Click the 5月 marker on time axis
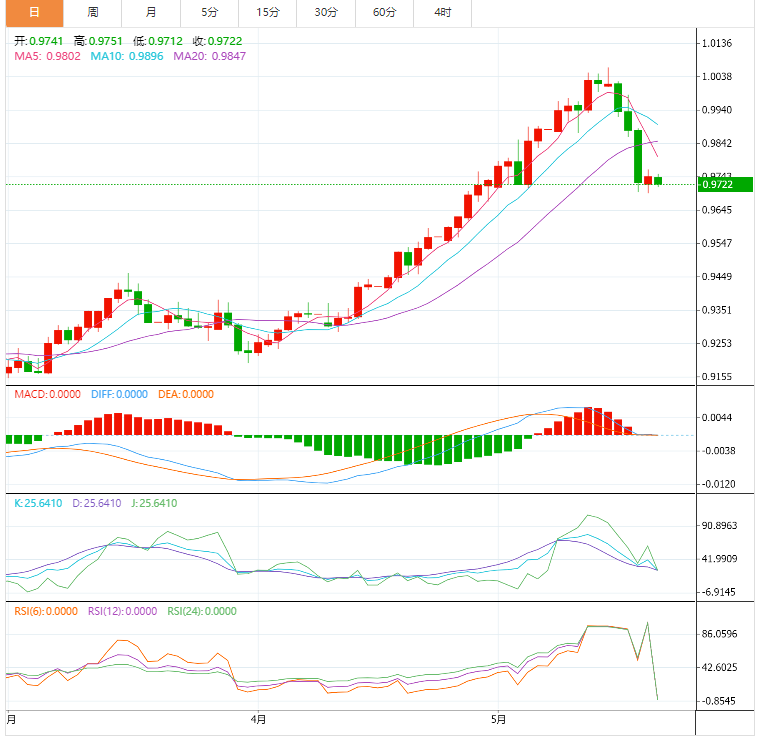 coord(498,719)
